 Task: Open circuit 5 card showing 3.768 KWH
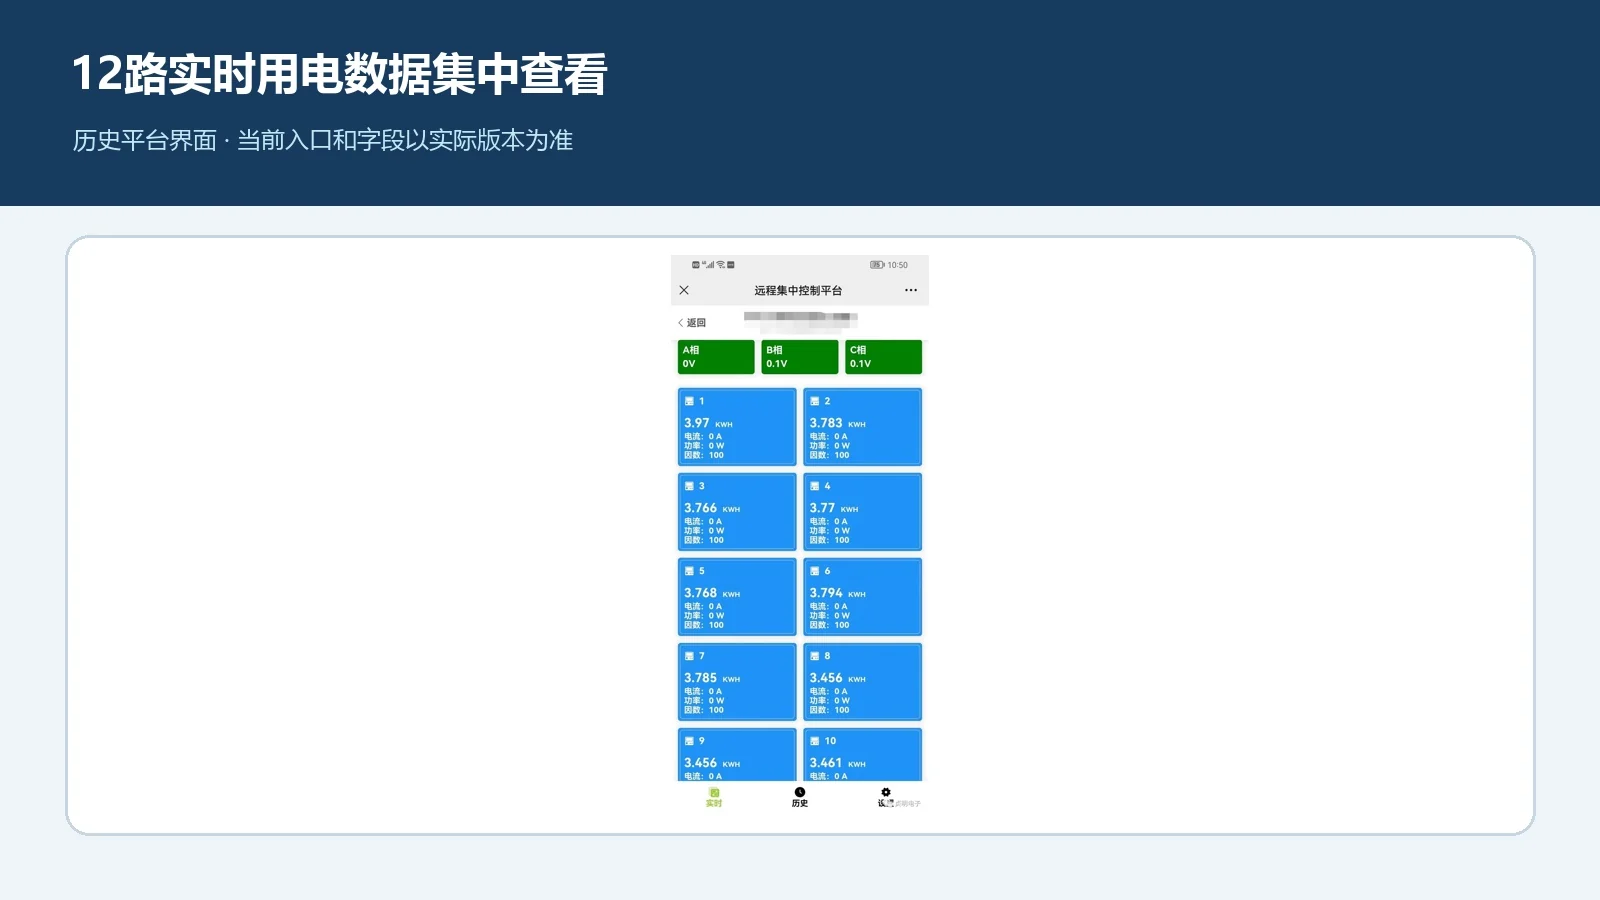[737, 597]
